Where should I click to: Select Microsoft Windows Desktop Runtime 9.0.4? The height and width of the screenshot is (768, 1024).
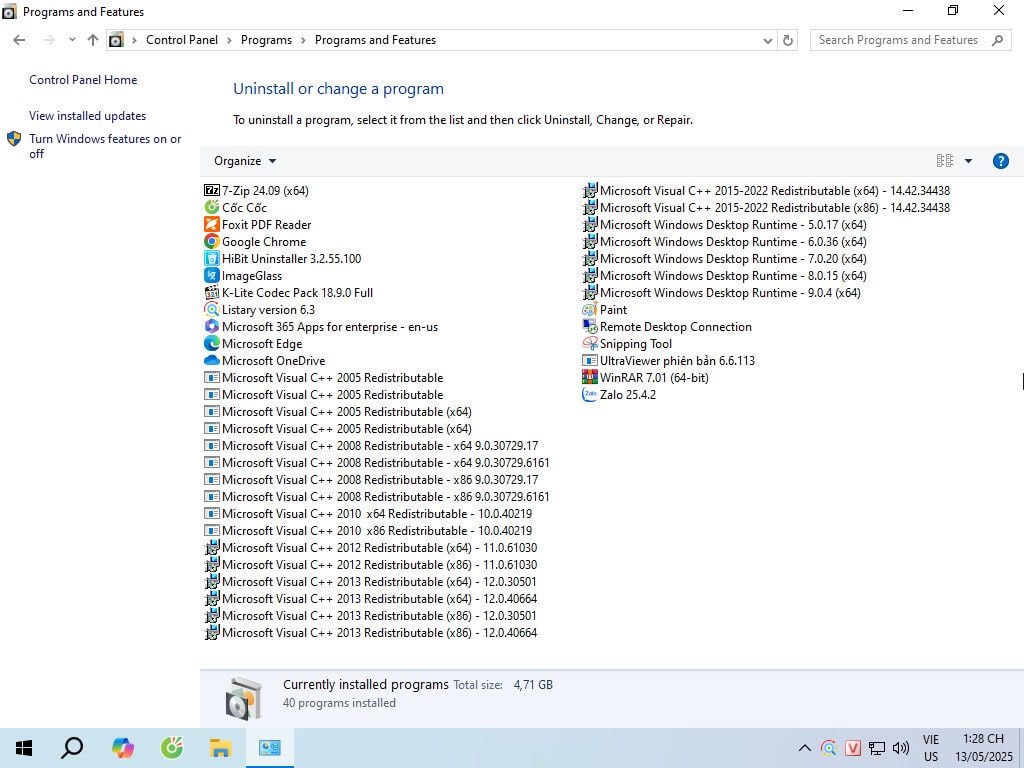coord(721,293)
